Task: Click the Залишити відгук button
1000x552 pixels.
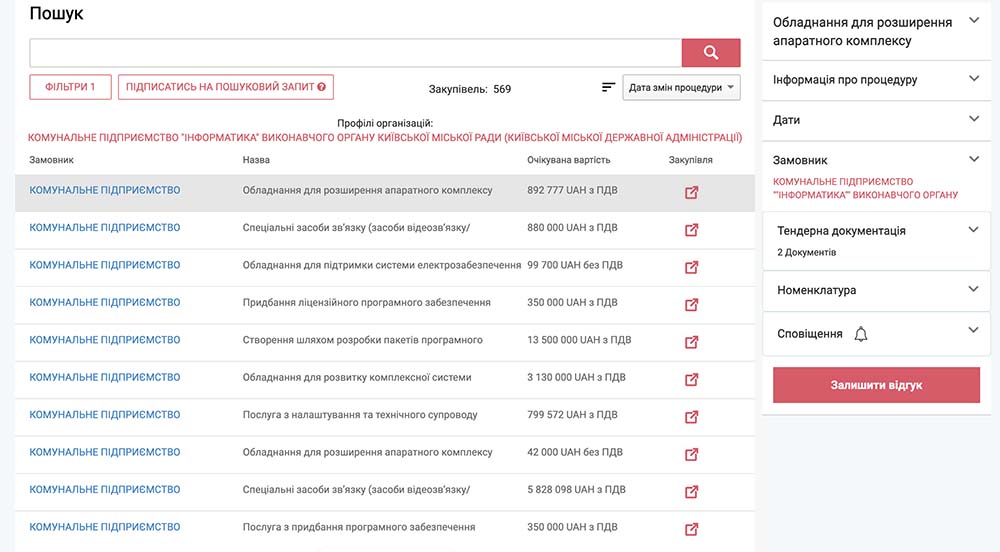Action: (x=876, y=385)
